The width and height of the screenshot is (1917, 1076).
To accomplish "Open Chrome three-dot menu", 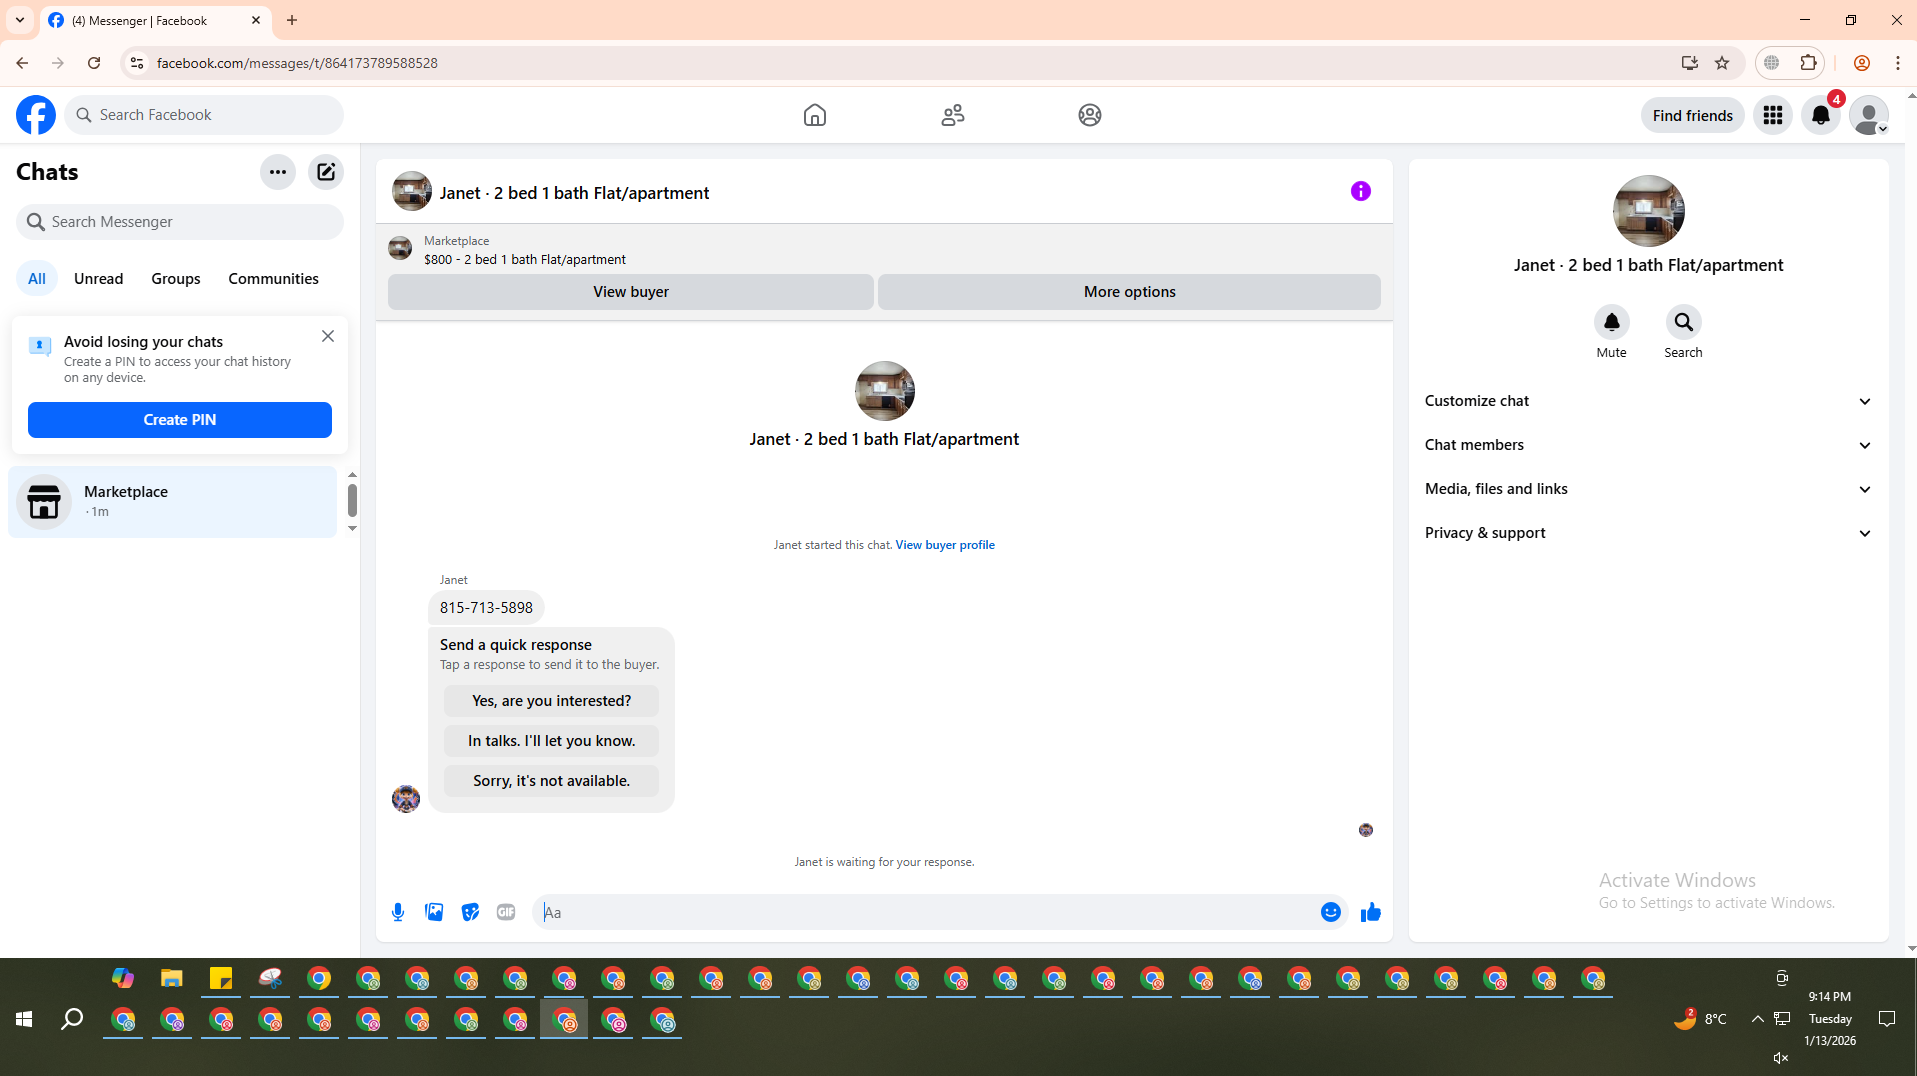I will [x=1898, y=63].
